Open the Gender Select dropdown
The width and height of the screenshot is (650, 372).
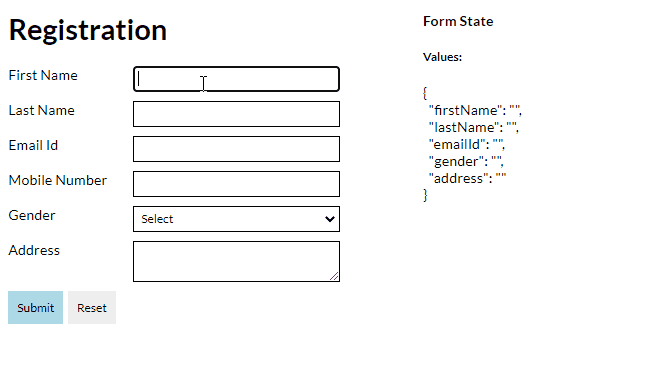236,219
